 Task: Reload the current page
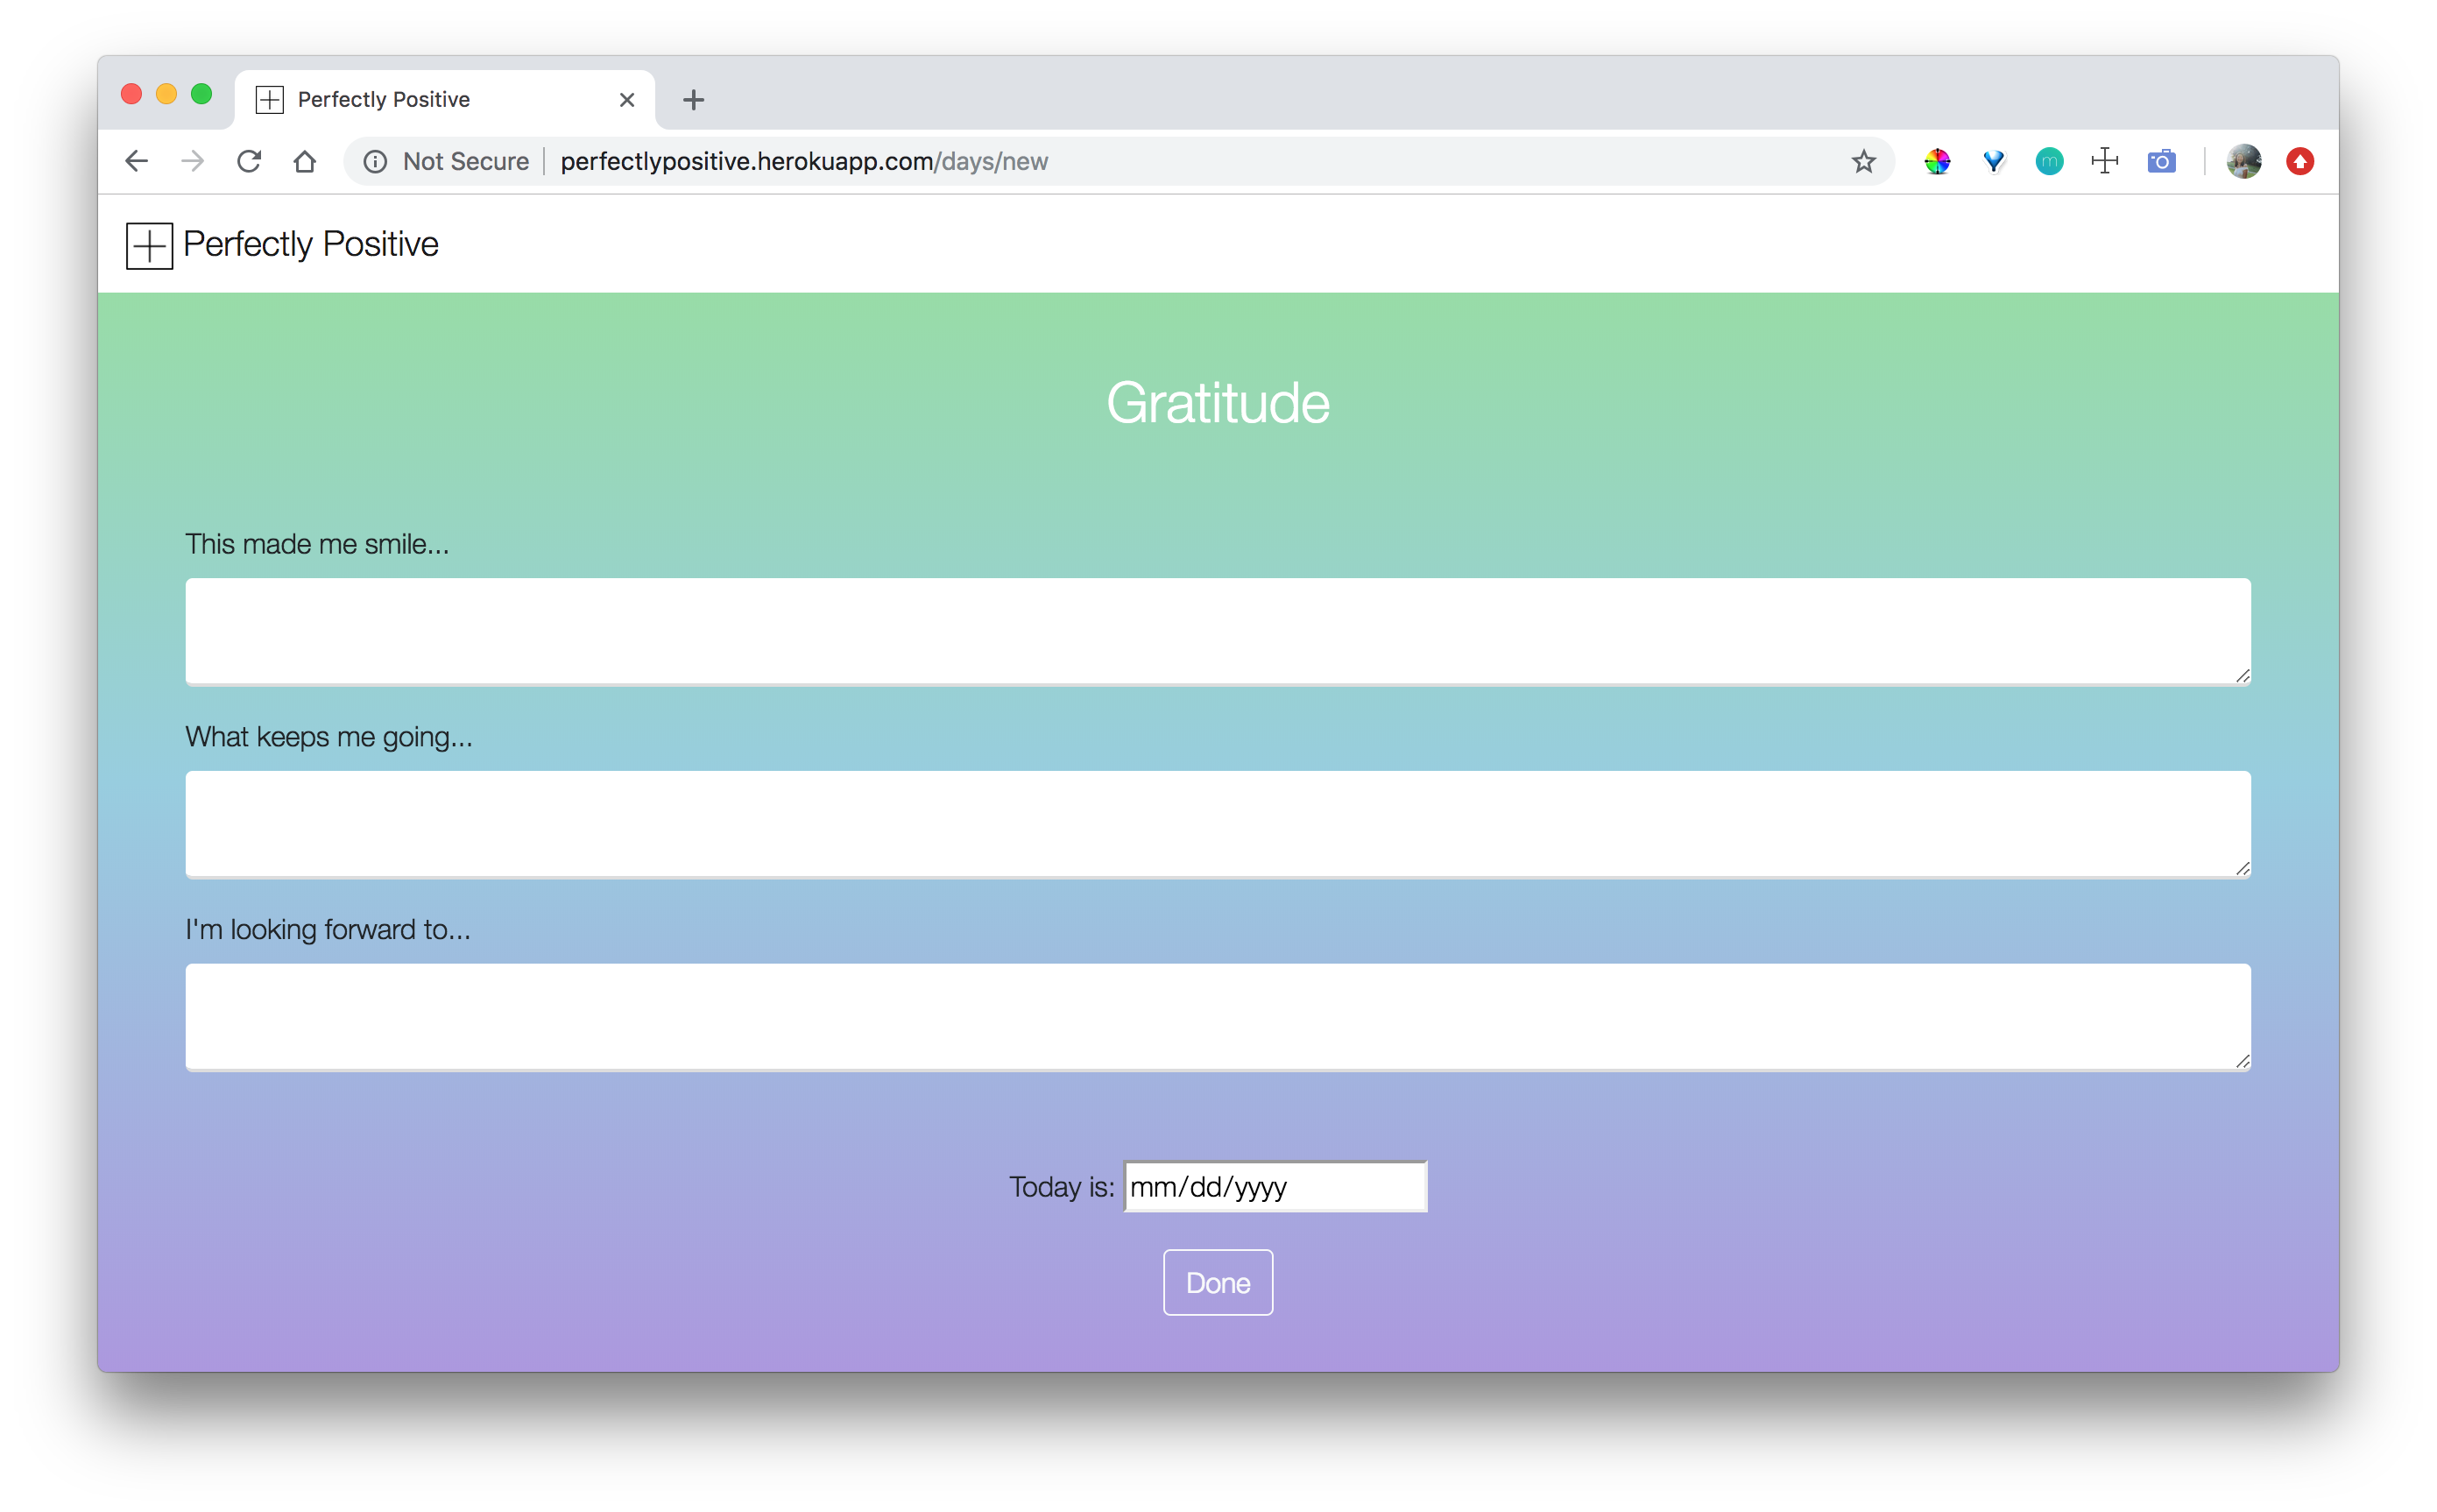(x=249, y=161)
